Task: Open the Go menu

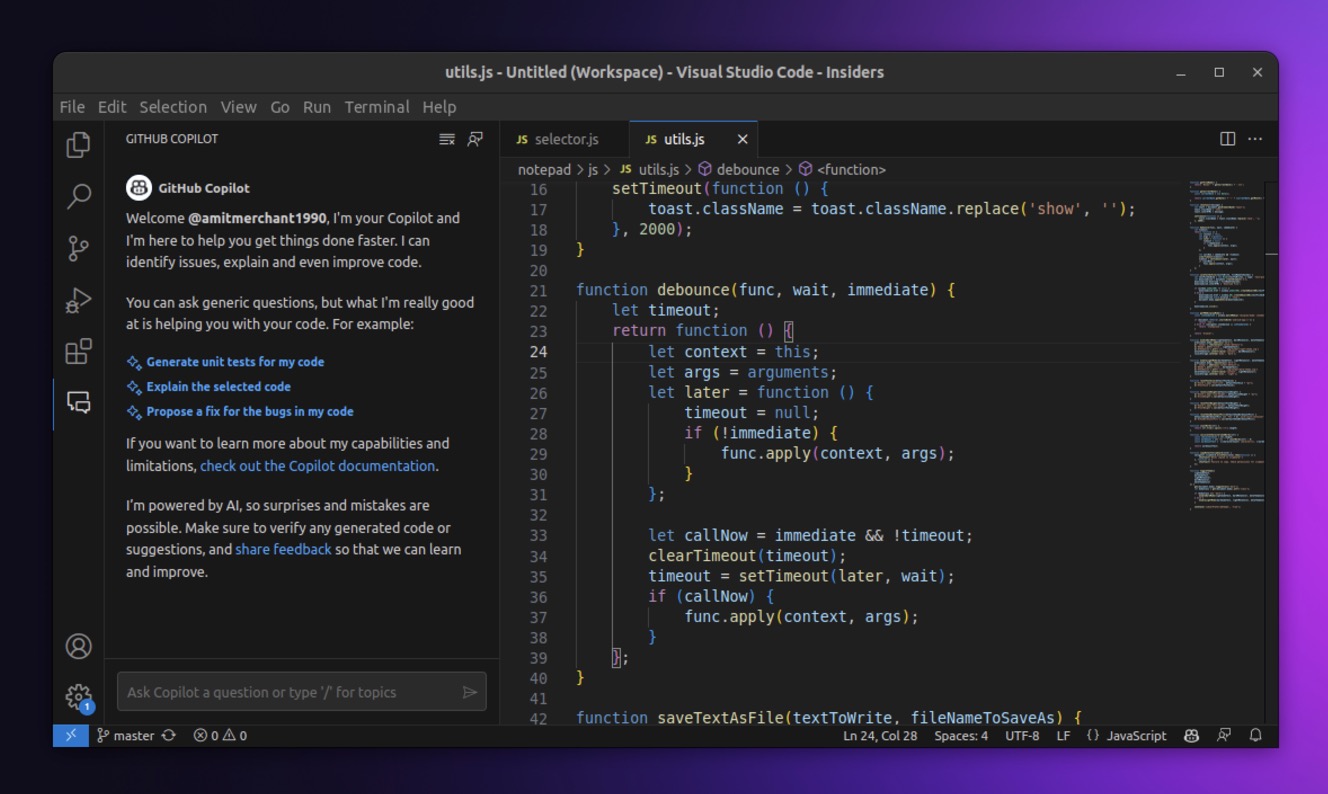Action: click(280, 107)
